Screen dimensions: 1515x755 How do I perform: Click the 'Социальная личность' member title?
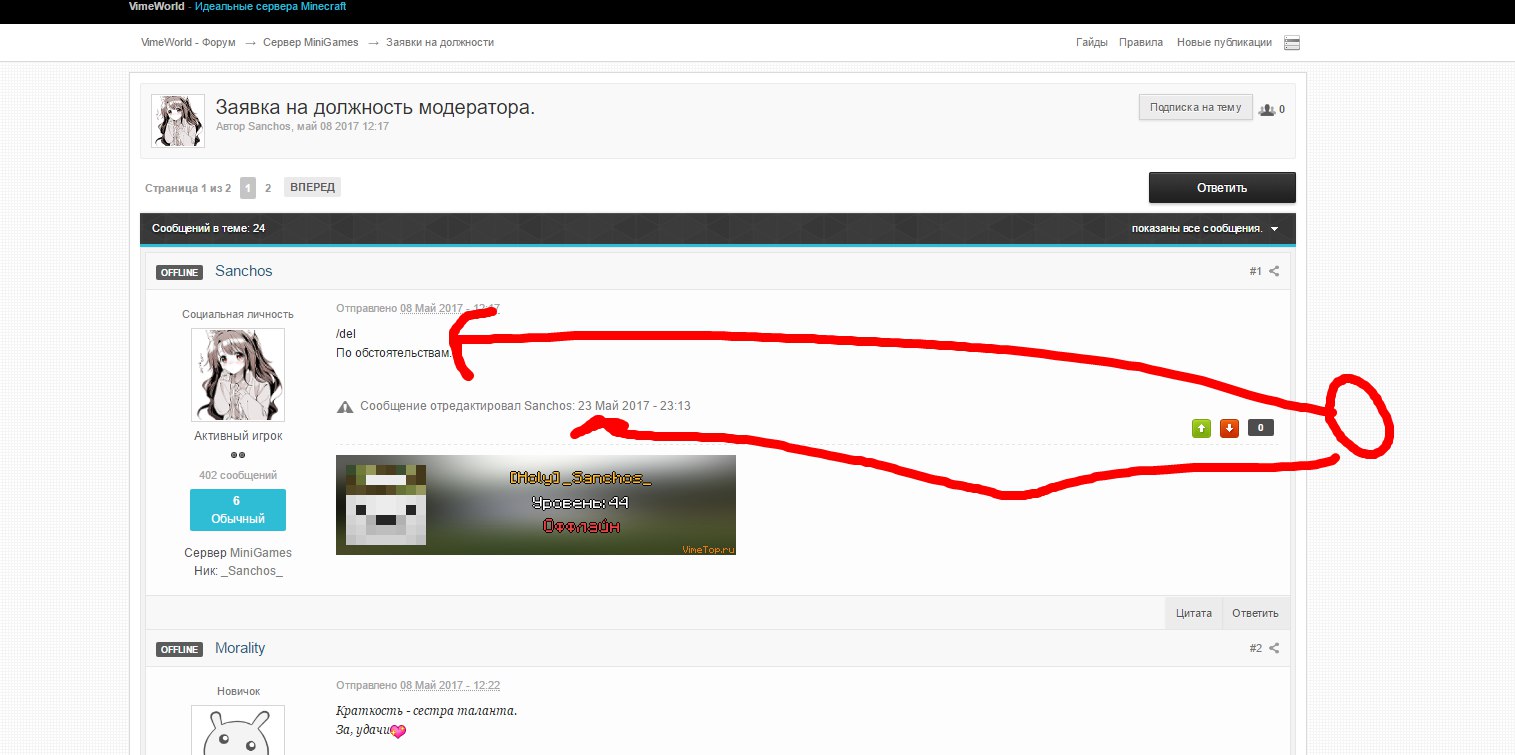(238, 314)
